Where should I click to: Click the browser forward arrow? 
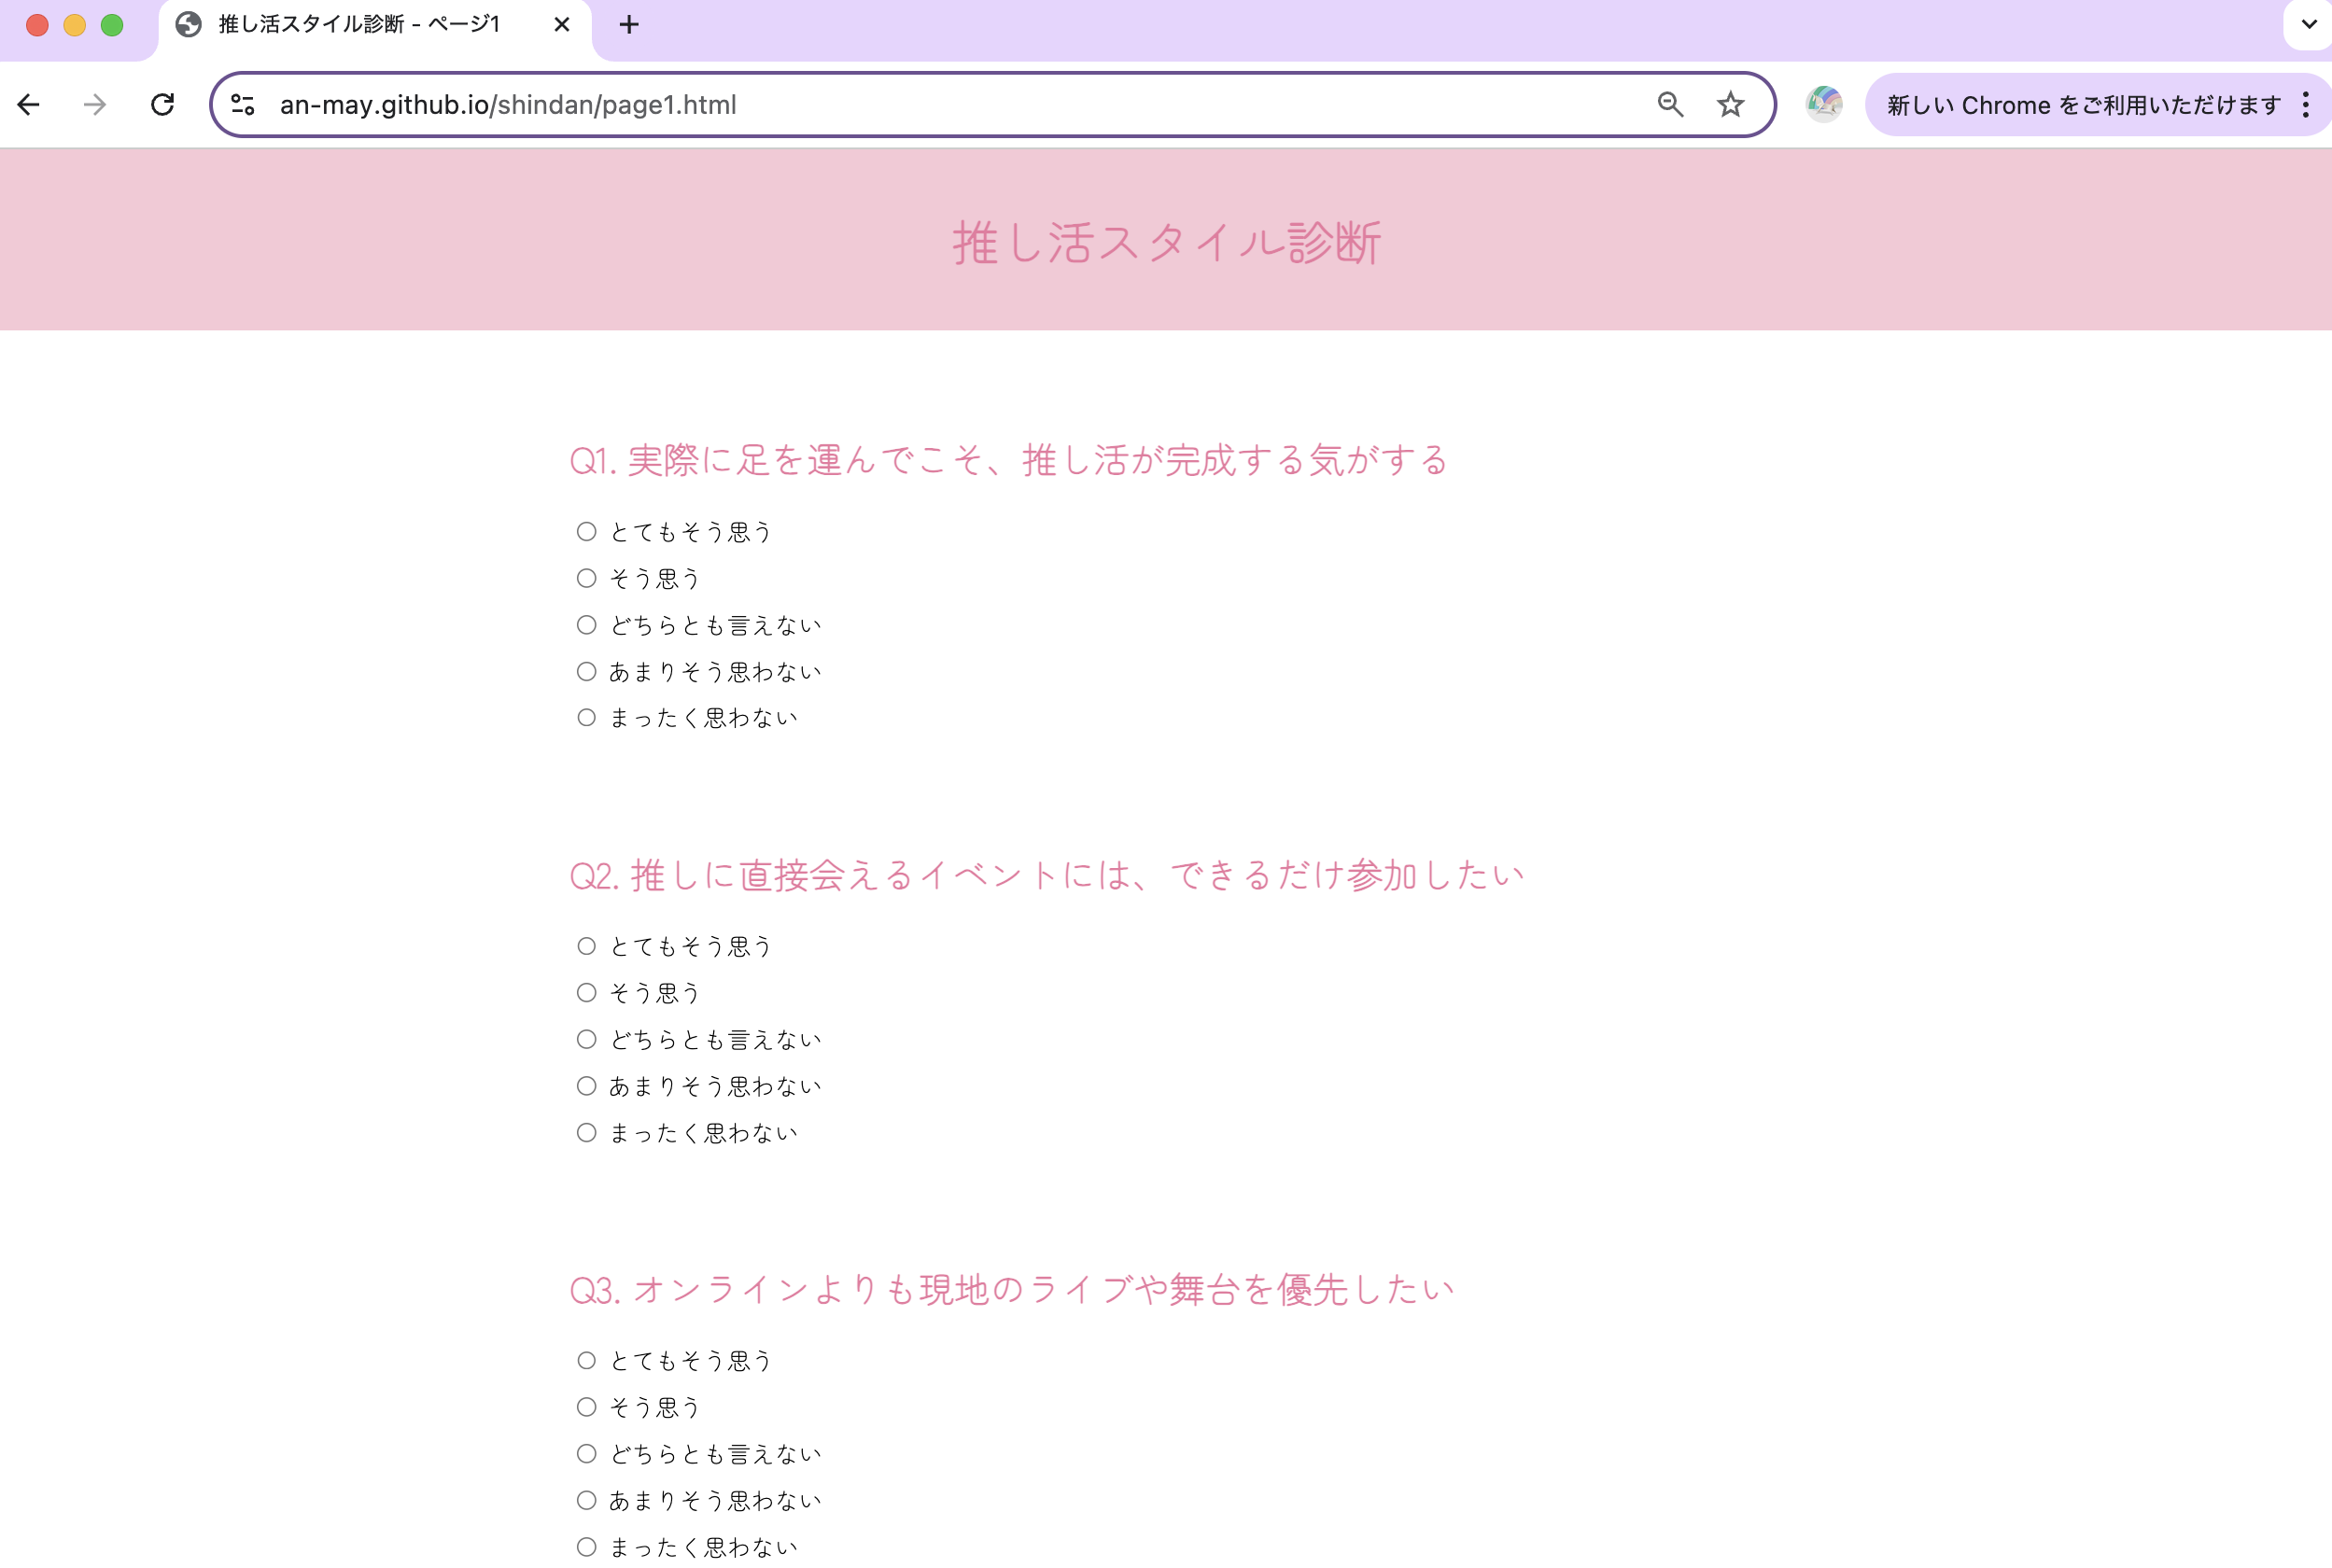pyautogui.click(x=95, y=104)
